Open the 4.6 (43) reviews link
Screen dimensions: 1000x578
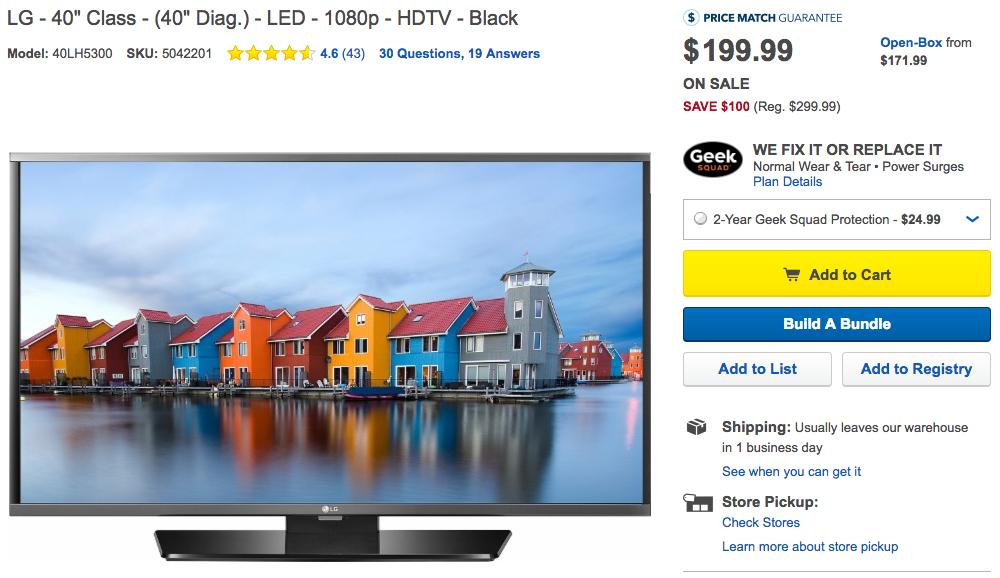(342, 54)
